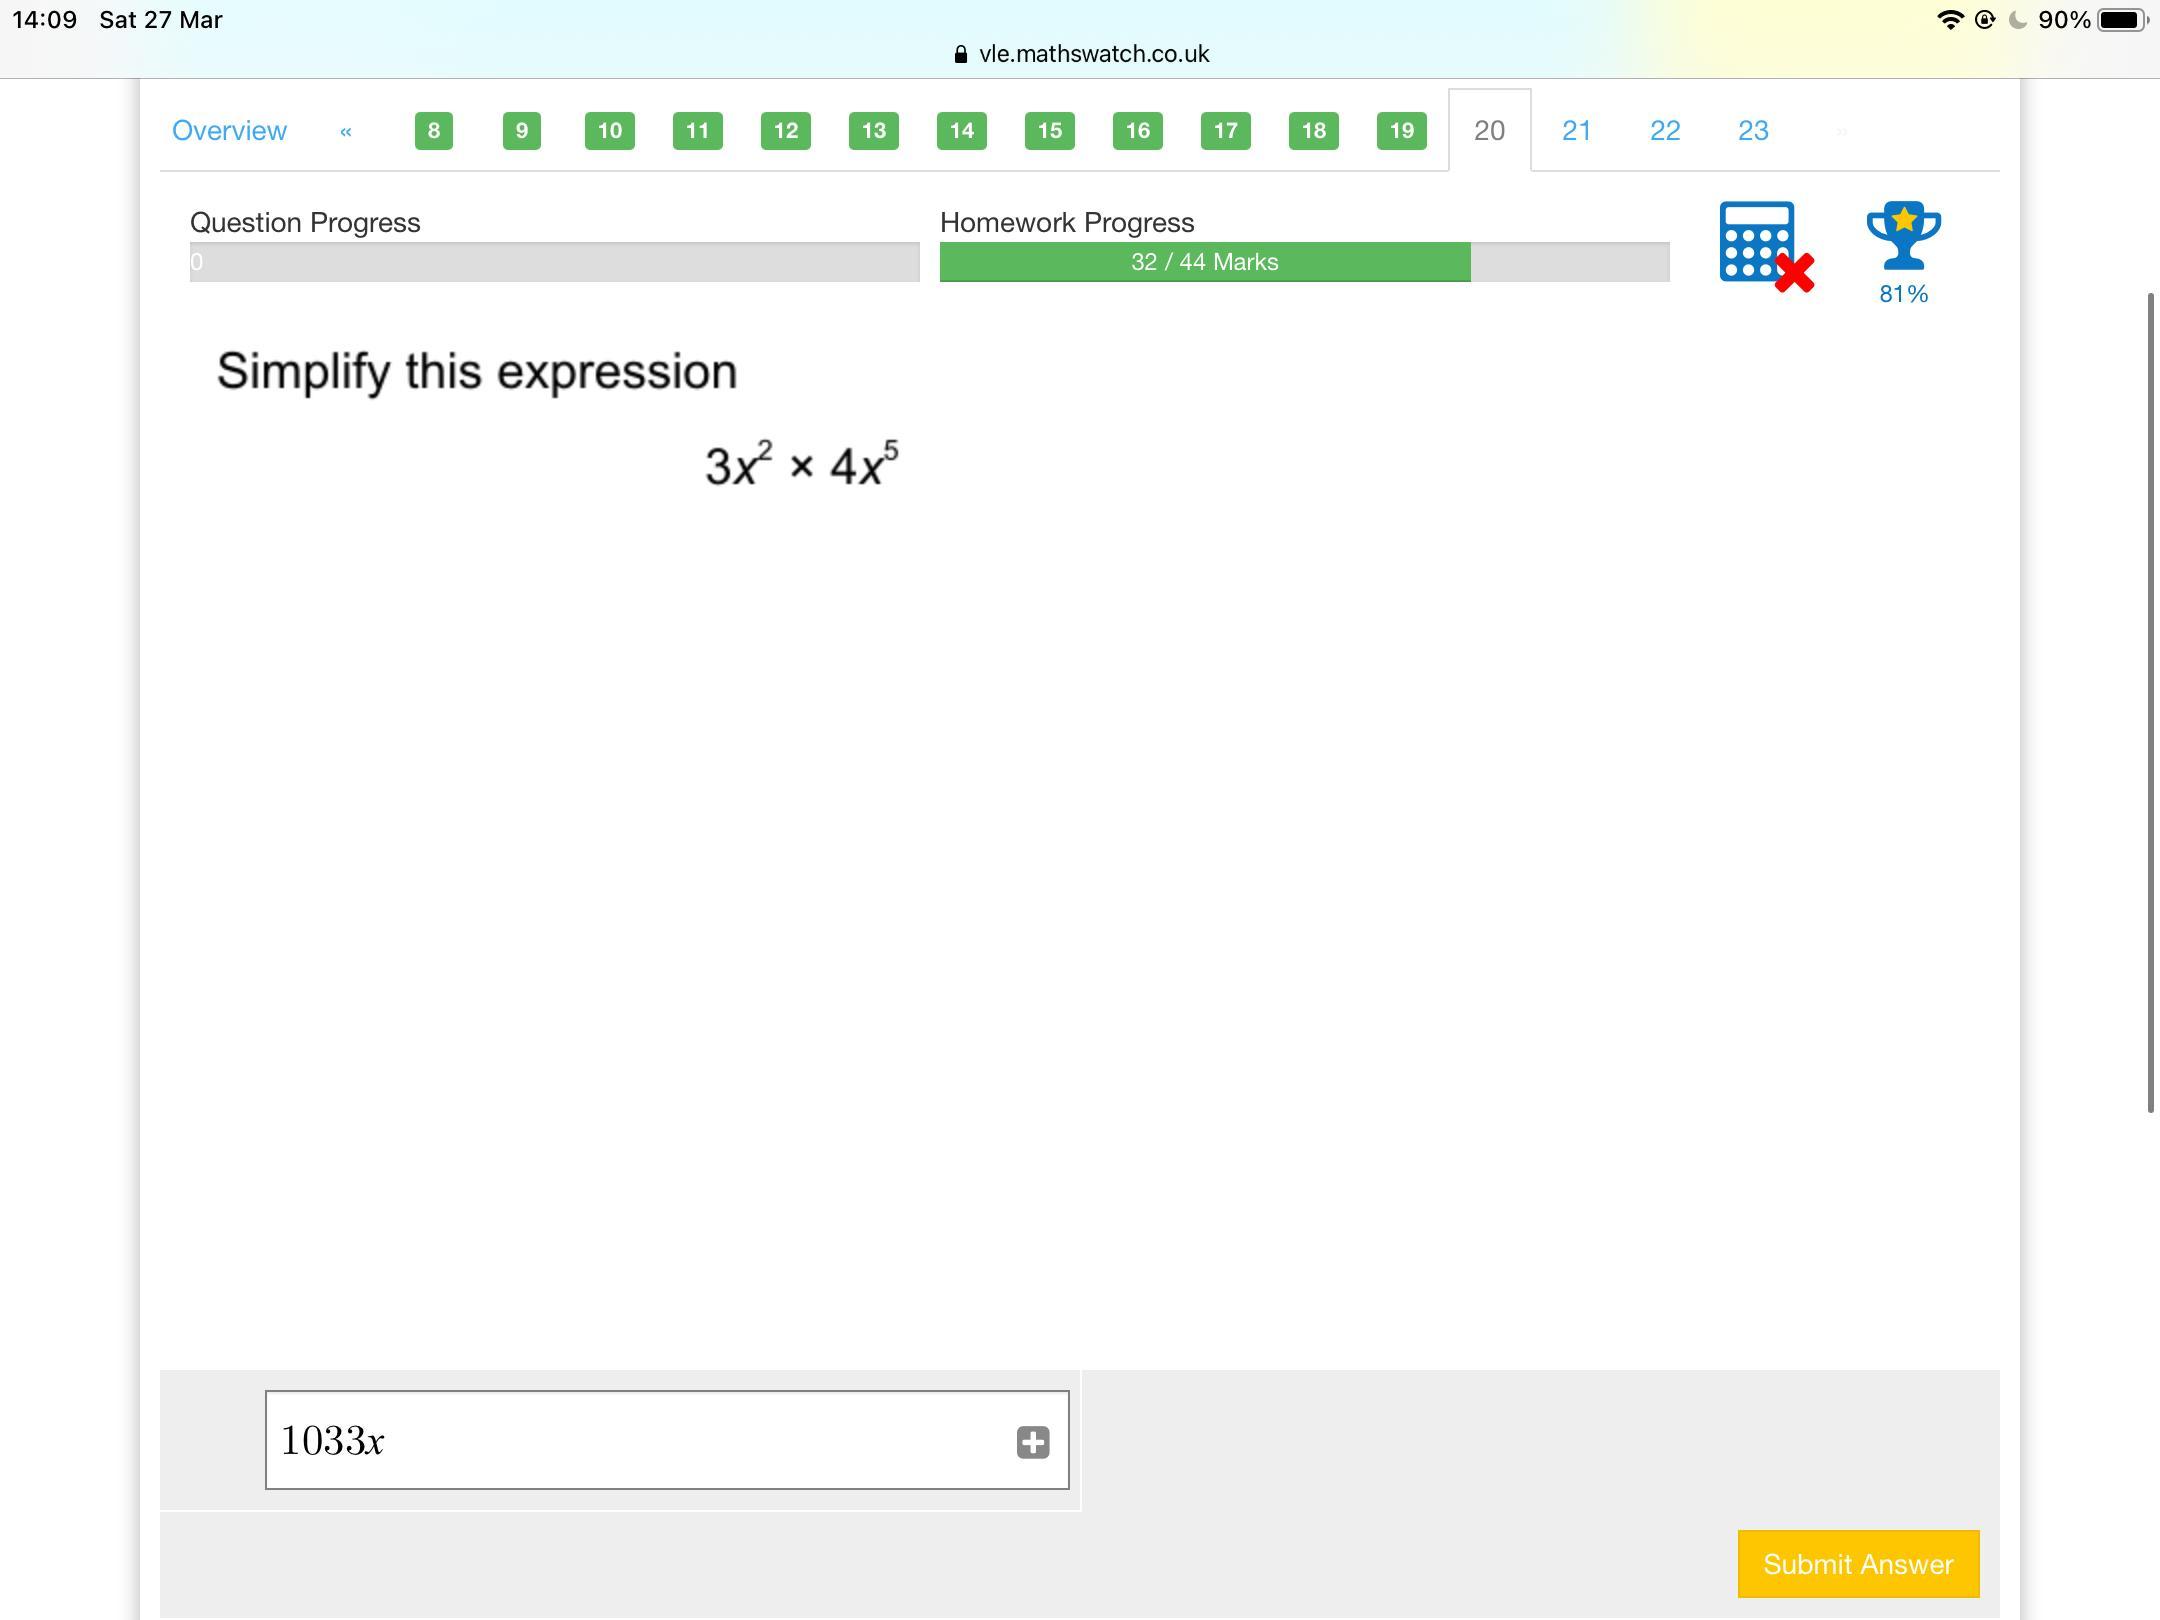Screen dimensions: 2160x1620
Task: Focus the answer input containing 1033x
Action: pyautogui.click(x=640, y=1440)
